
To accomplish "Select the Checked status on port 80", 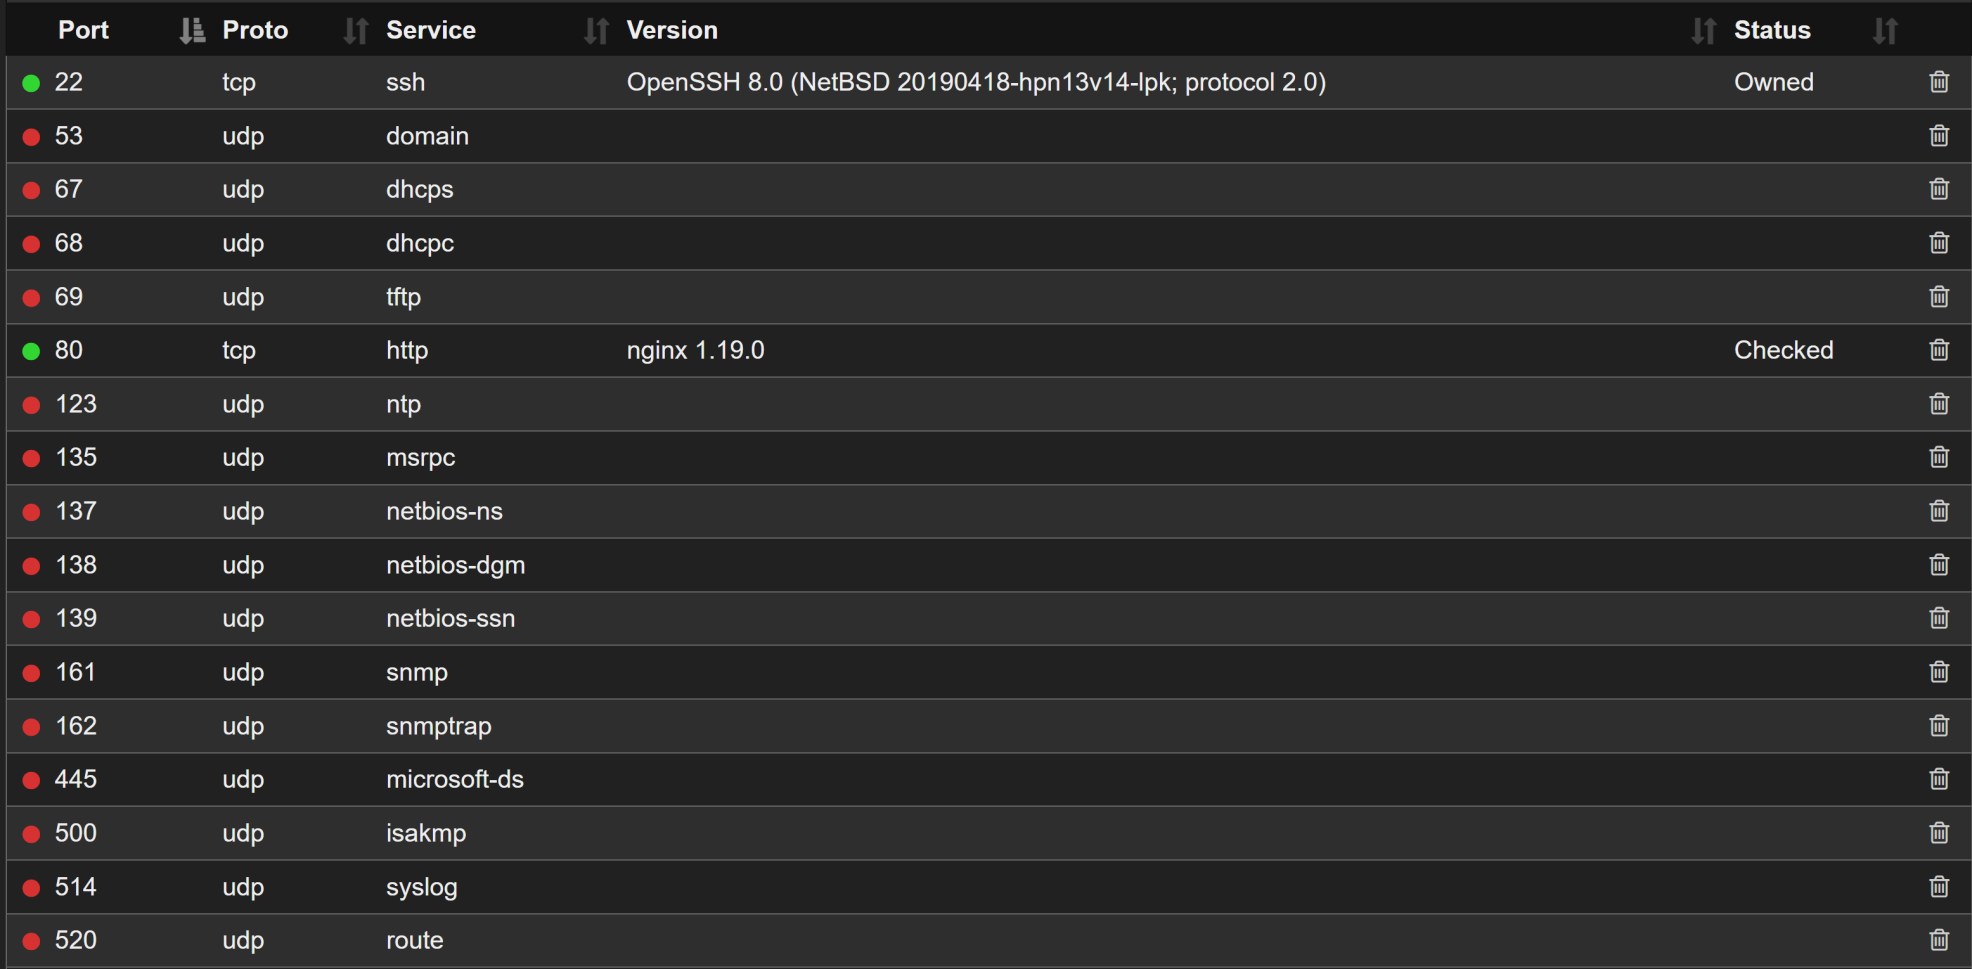I will coord(1783,350).
